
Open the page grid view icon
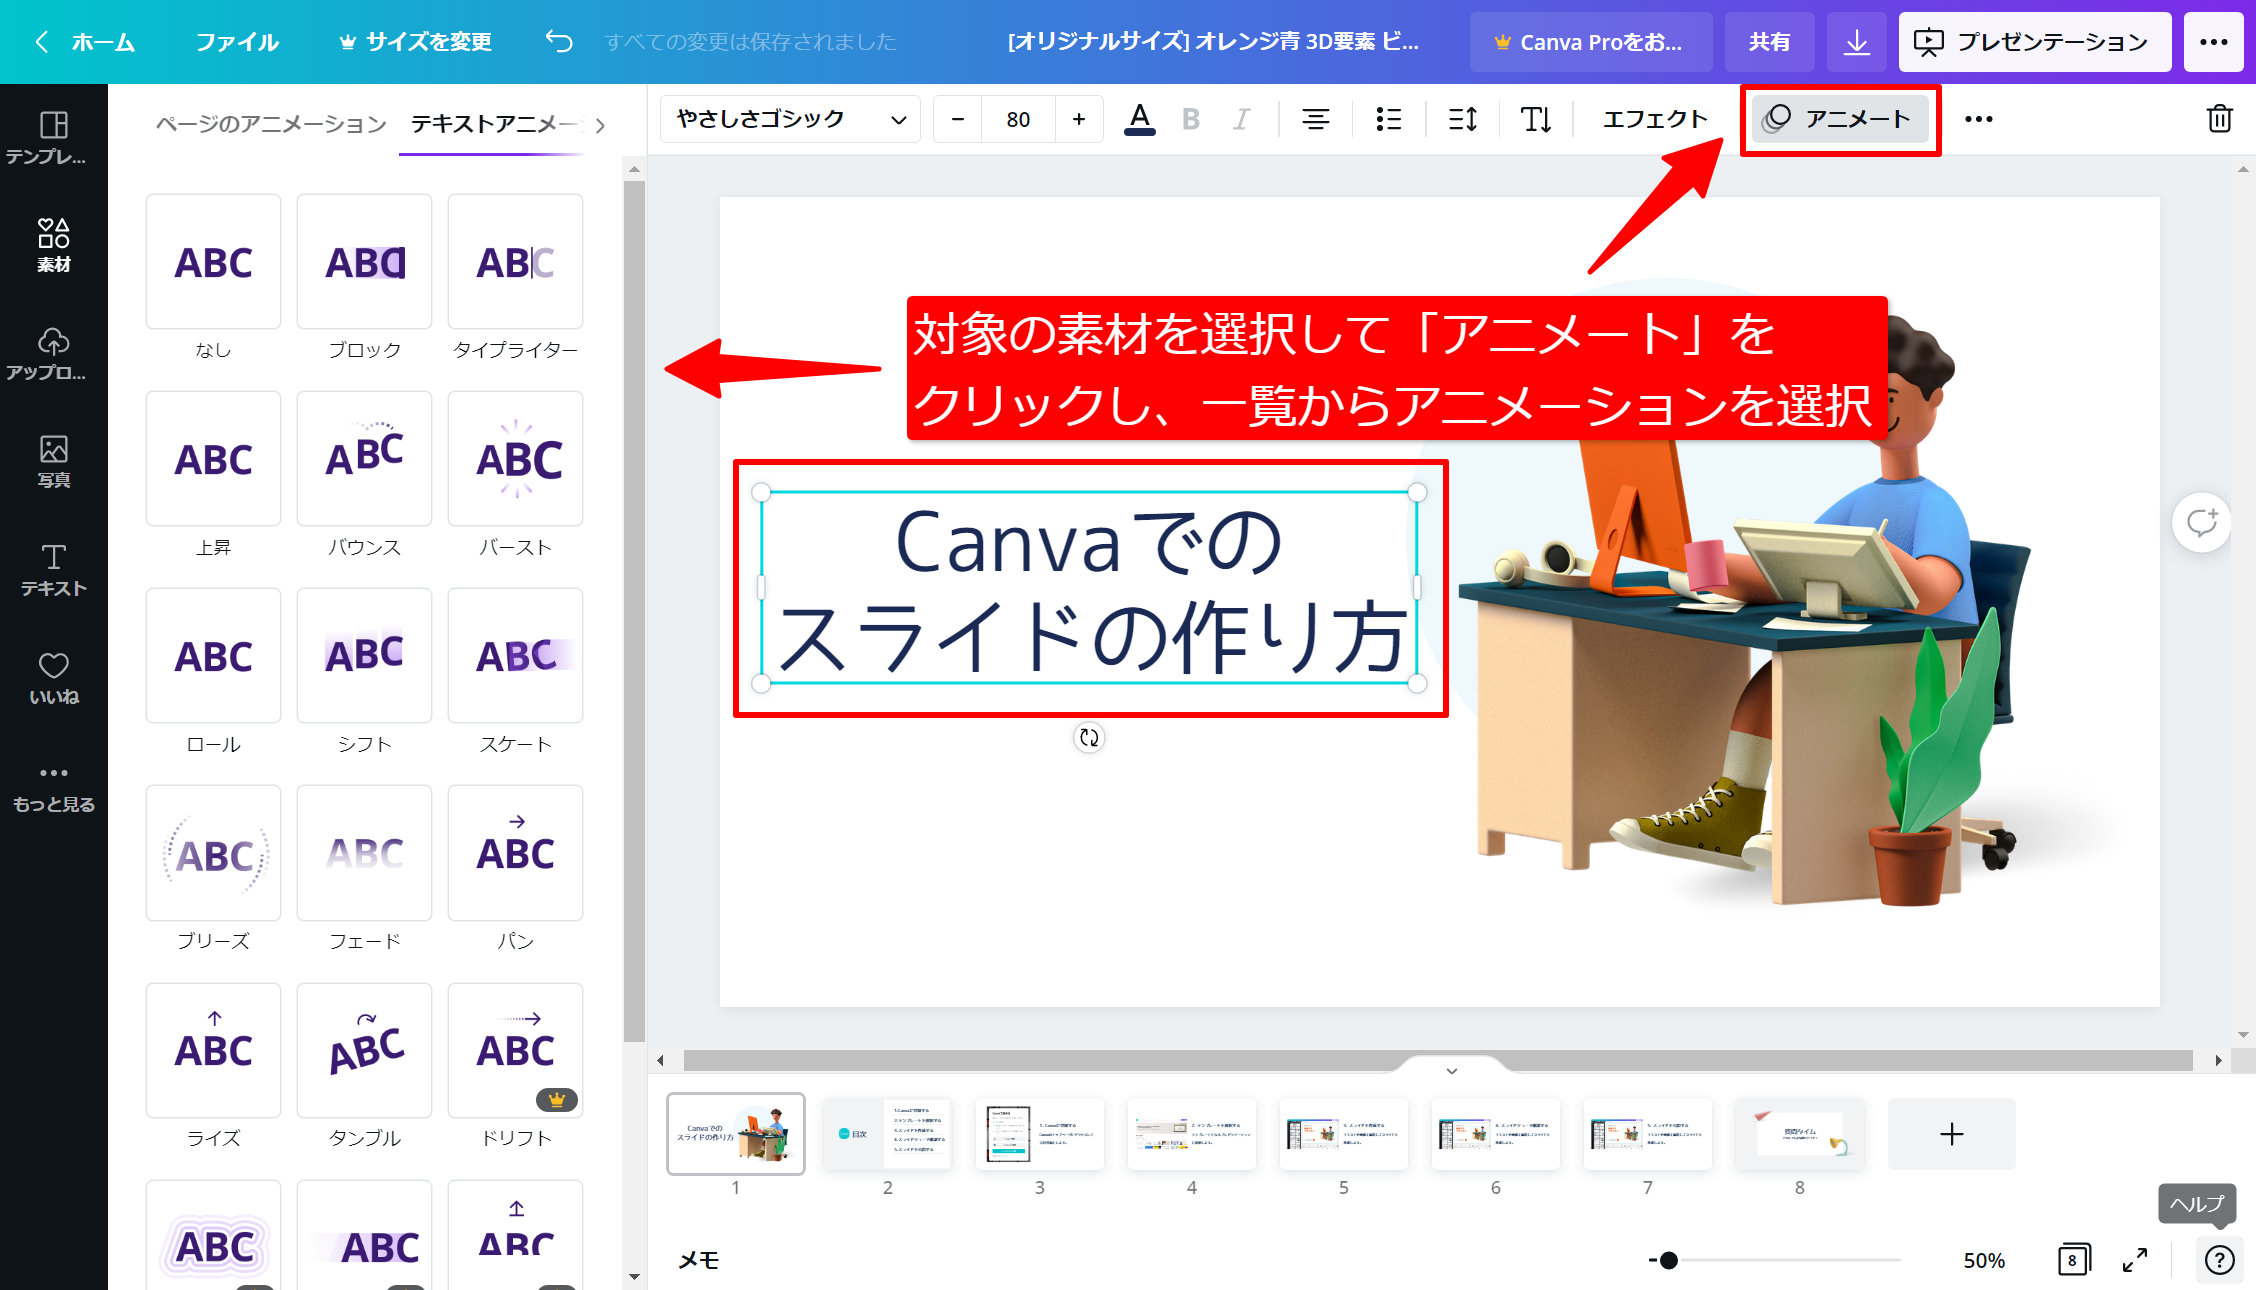tap(2072, 1260)
